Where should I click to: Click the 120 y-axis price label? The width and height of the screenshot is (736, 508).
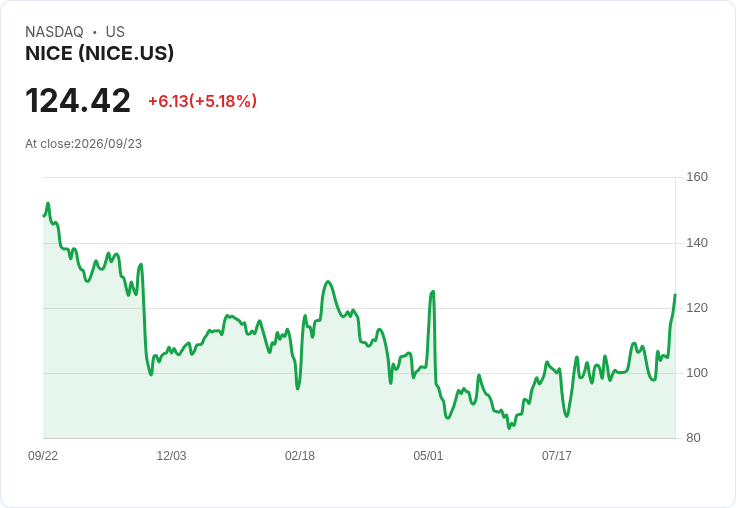click(697, 308)
